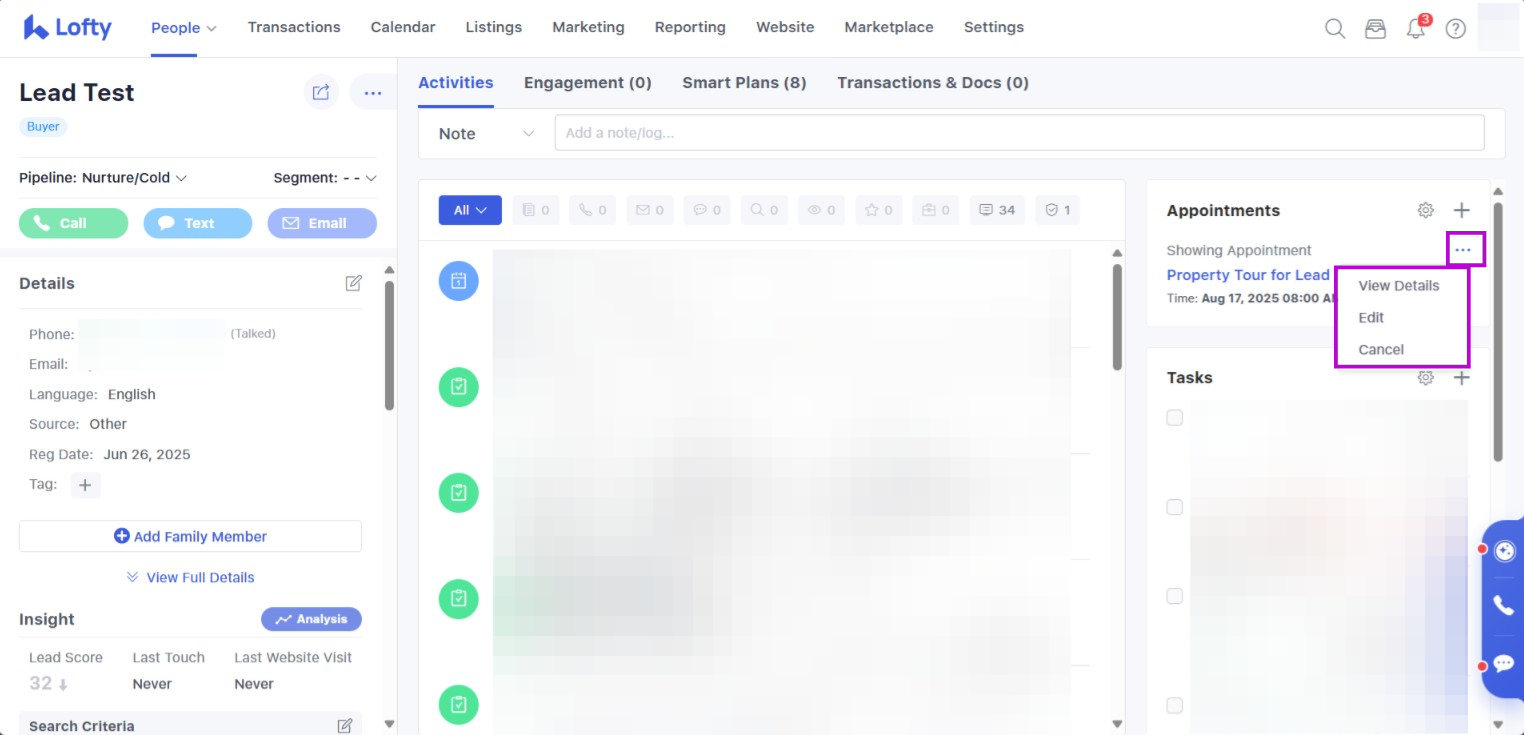Open the help question mark icon
This screenshot has width=1524, height=735.
tap(1455, 29)
